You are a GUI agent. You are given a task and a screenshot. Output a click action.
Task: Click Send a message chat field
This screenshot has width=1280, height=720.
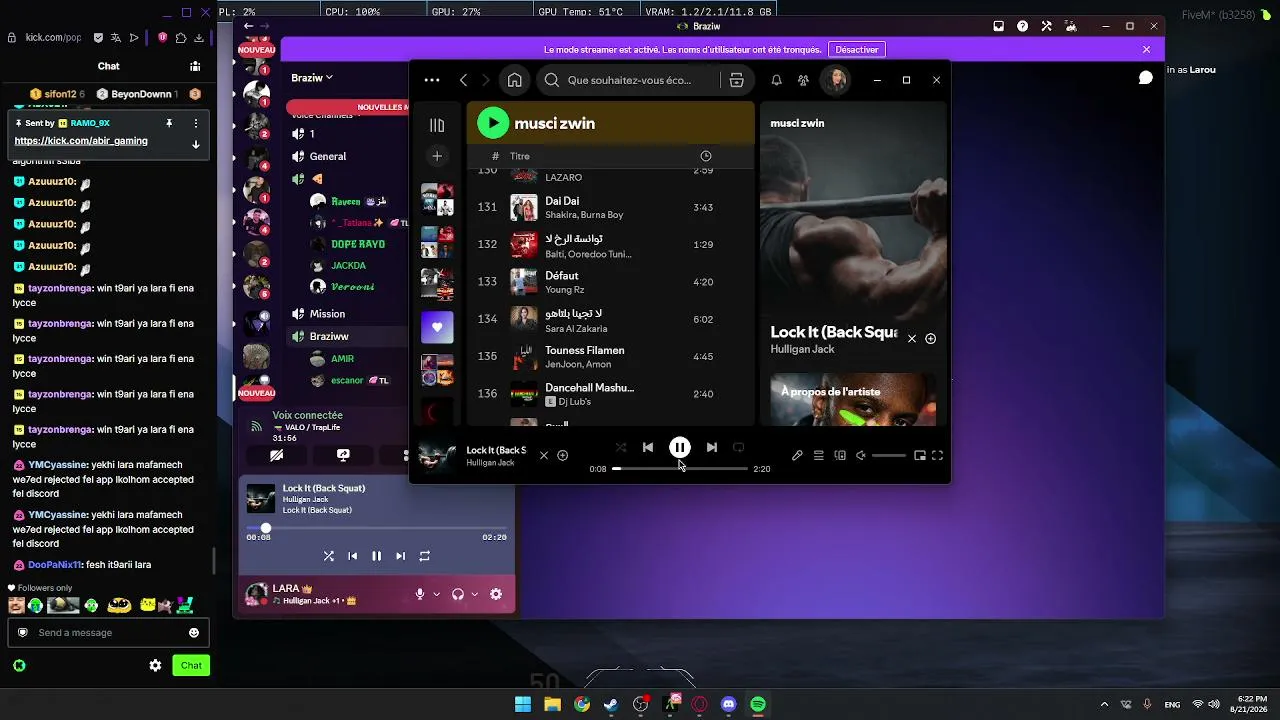pyautogui.click(x=108, y=633)
